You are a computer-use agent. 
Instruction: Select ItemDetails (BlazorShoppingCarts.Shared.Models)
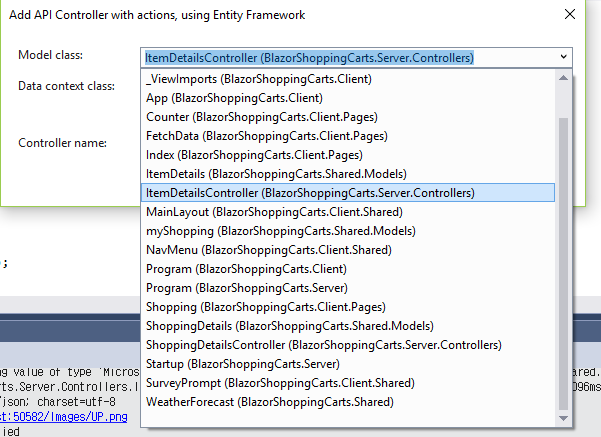pos(348,174)
